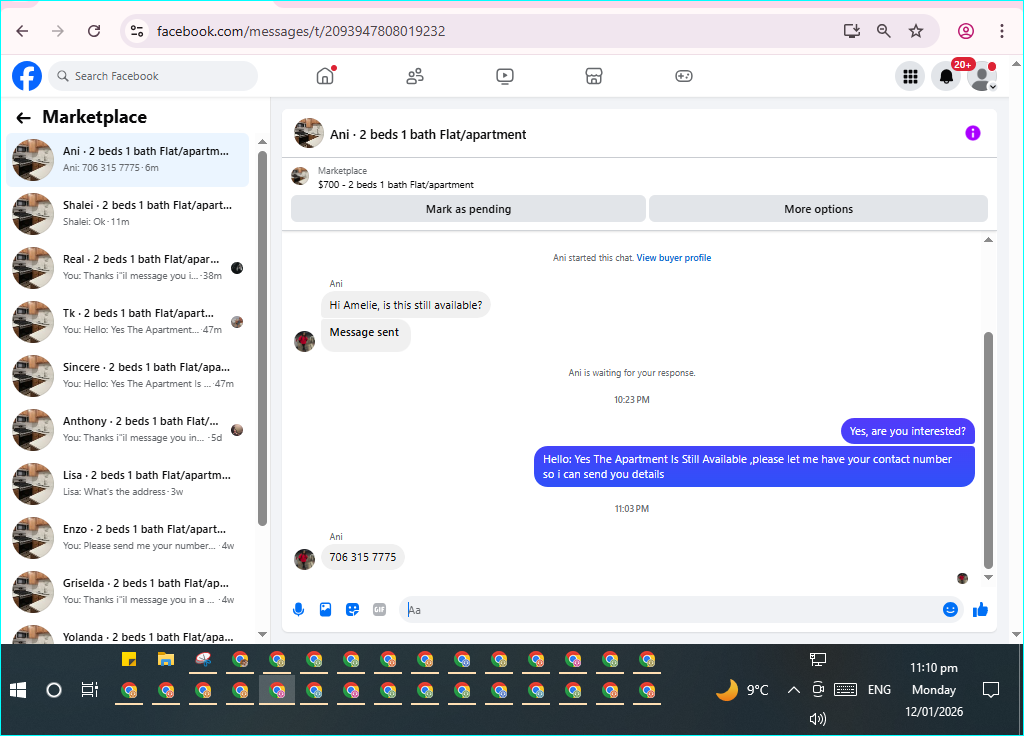The height and width of the screenshot is (736, 1024).
Task: Open Windows Task View icon
Action: click(89, 690)
